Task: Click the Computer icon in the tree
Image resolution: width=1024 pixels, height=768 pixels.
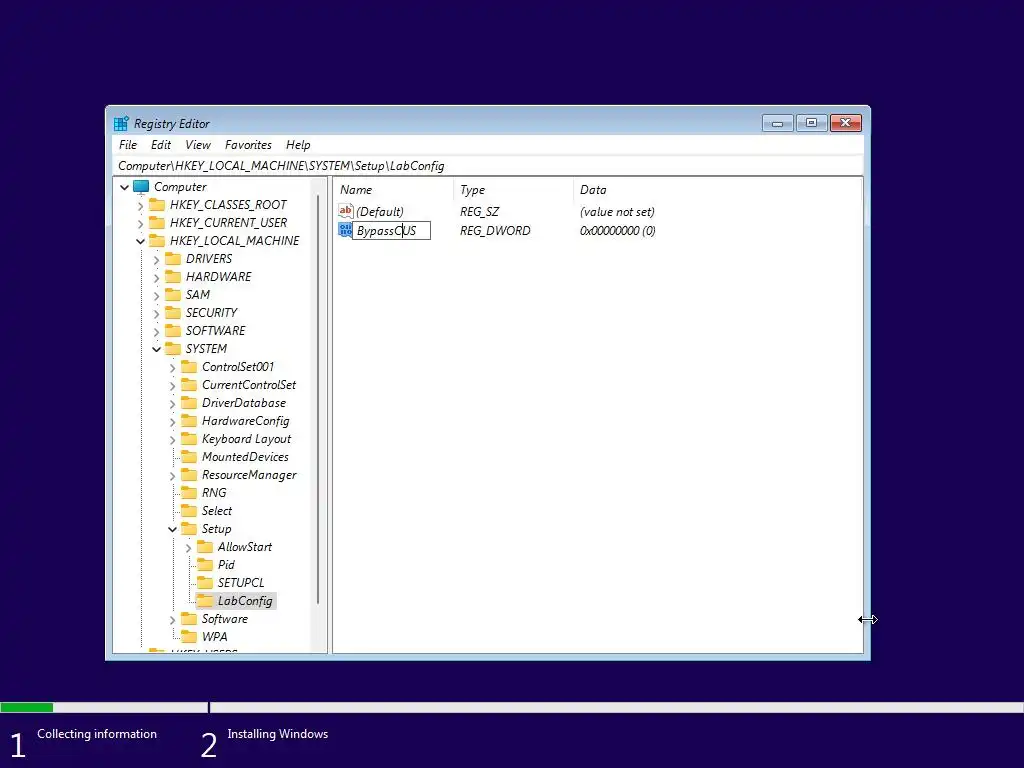Action: (141, 187)
